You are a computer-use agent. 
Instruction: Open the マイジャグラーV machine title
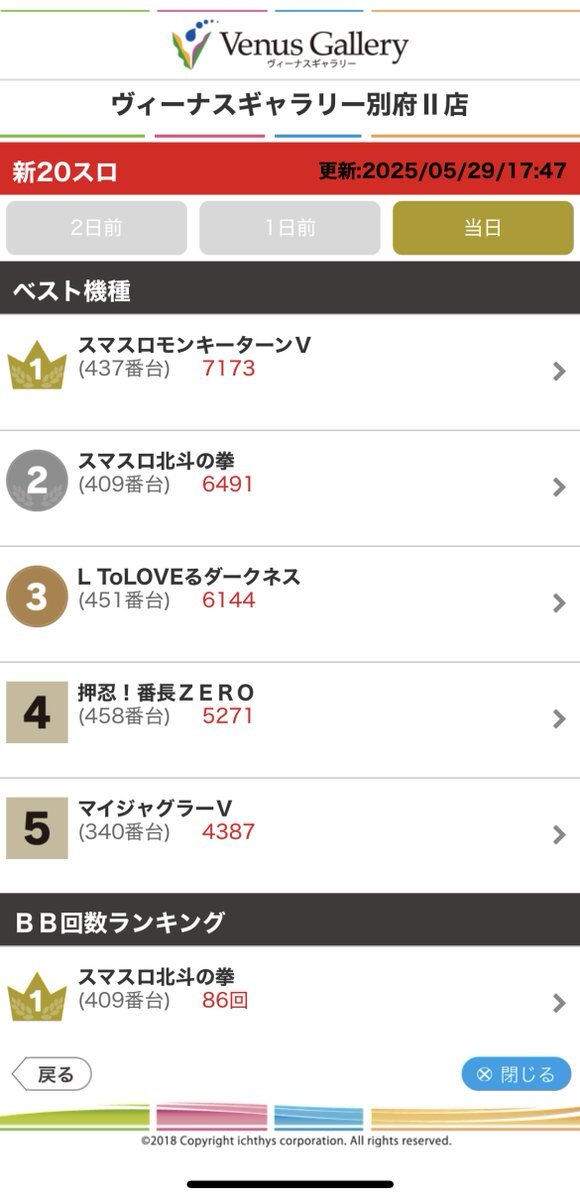(x=155, y=808)
